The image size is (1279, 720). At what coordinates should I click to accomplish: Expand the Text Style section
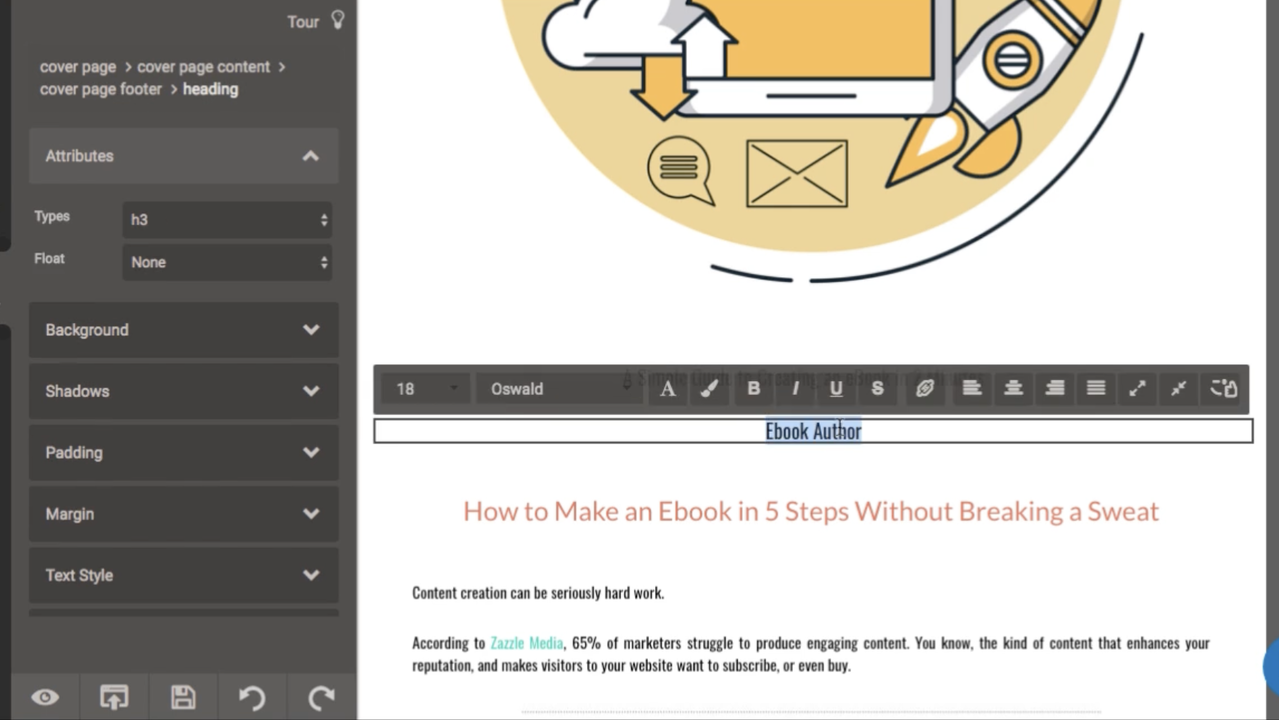tap(183, 575)
